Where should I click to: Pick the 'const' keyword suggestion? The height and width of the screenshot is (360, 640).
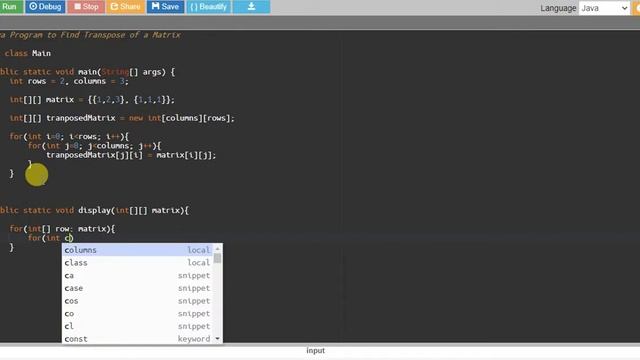click(x=137, y=339)
